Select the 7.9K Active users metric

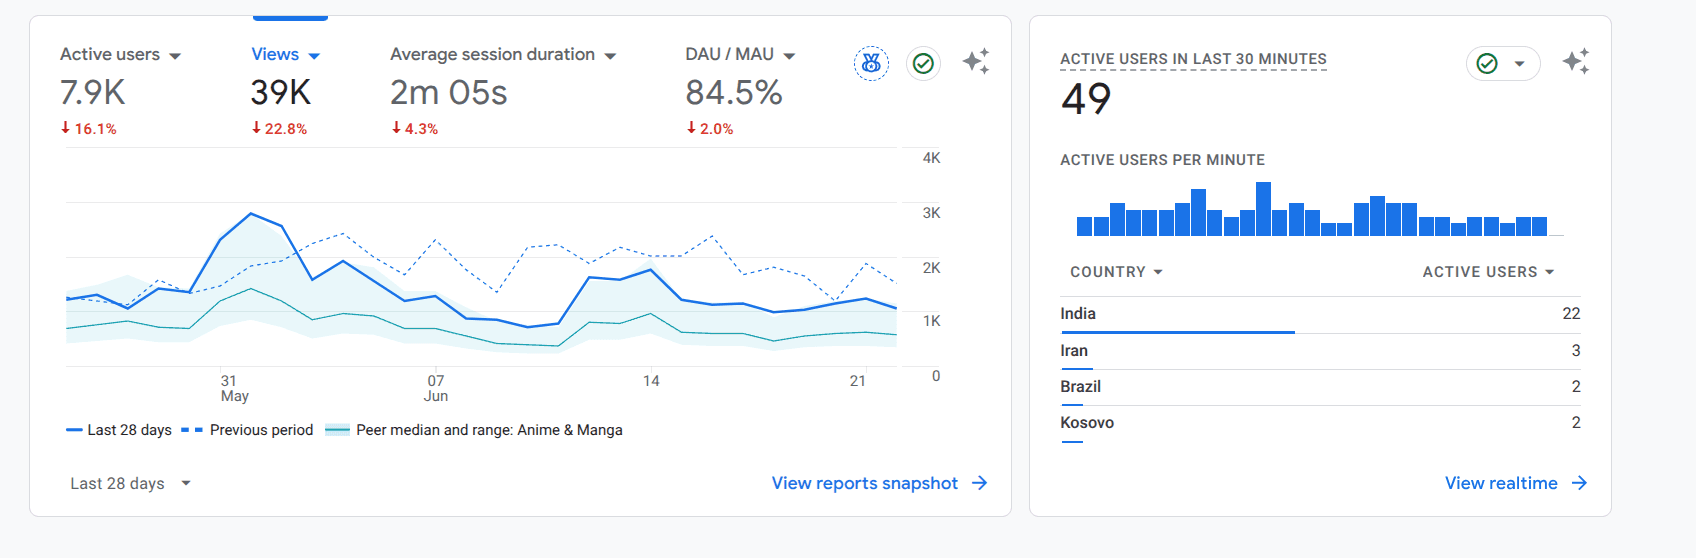point(92,92)
